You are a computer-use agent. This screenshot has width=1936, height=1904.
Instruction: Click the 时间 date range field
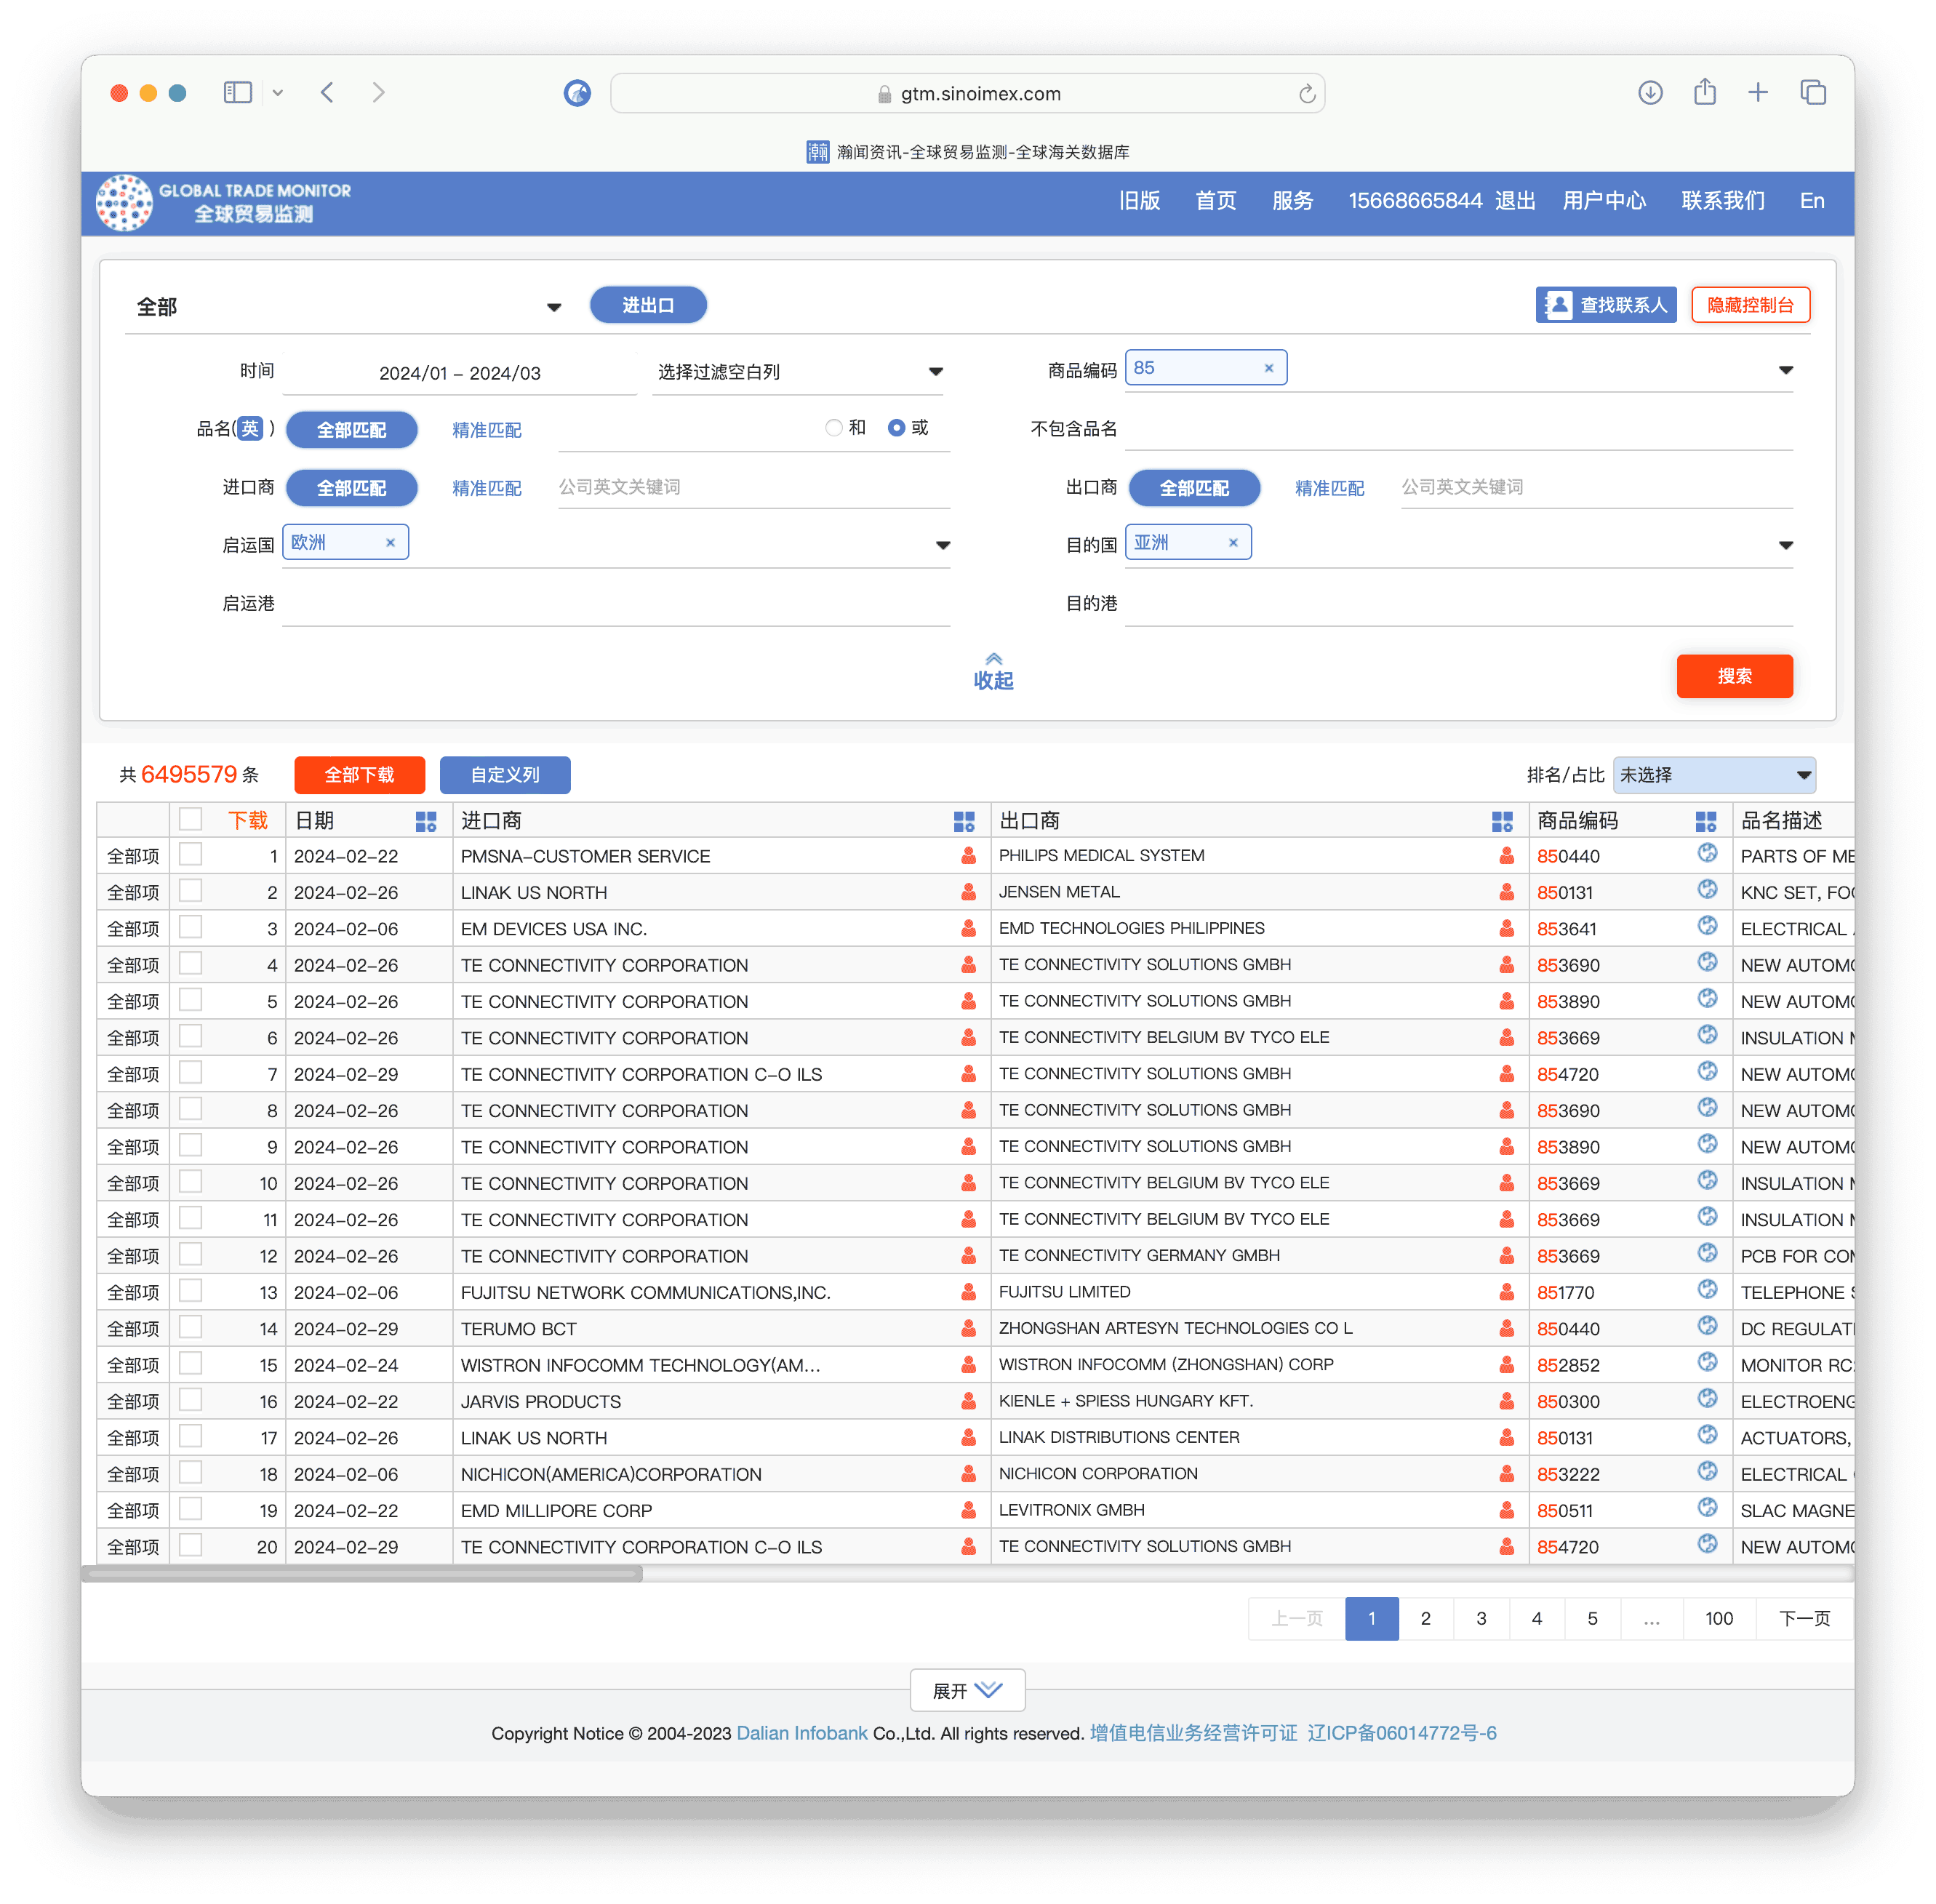[x=459, y=373]
